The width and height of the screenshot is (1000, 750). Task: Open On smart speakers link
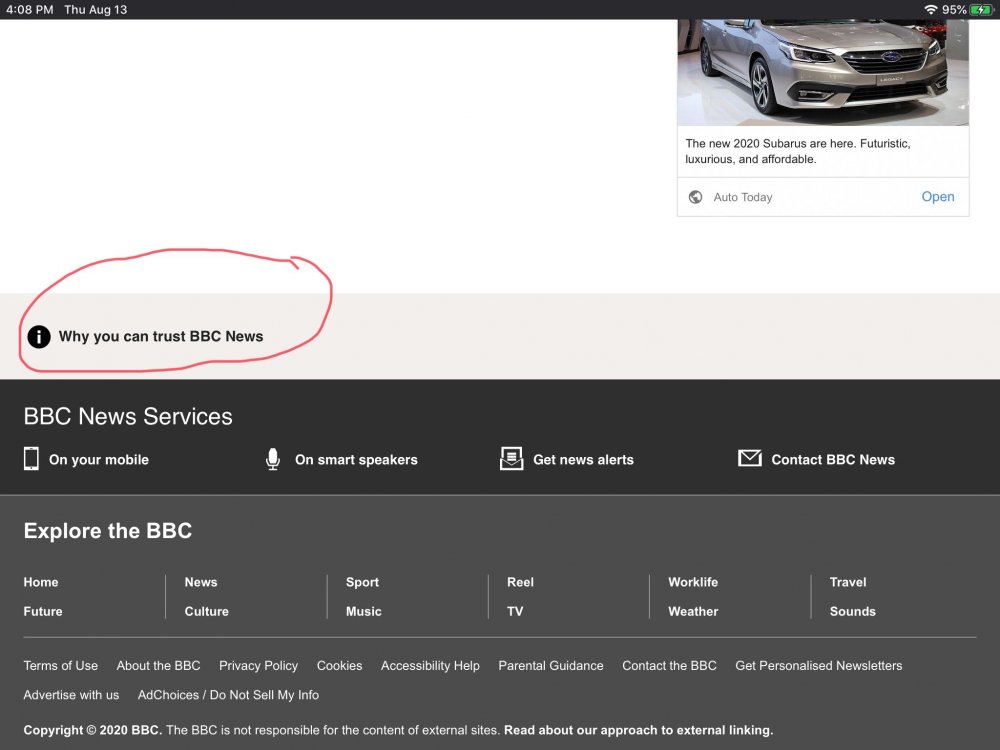356,460
